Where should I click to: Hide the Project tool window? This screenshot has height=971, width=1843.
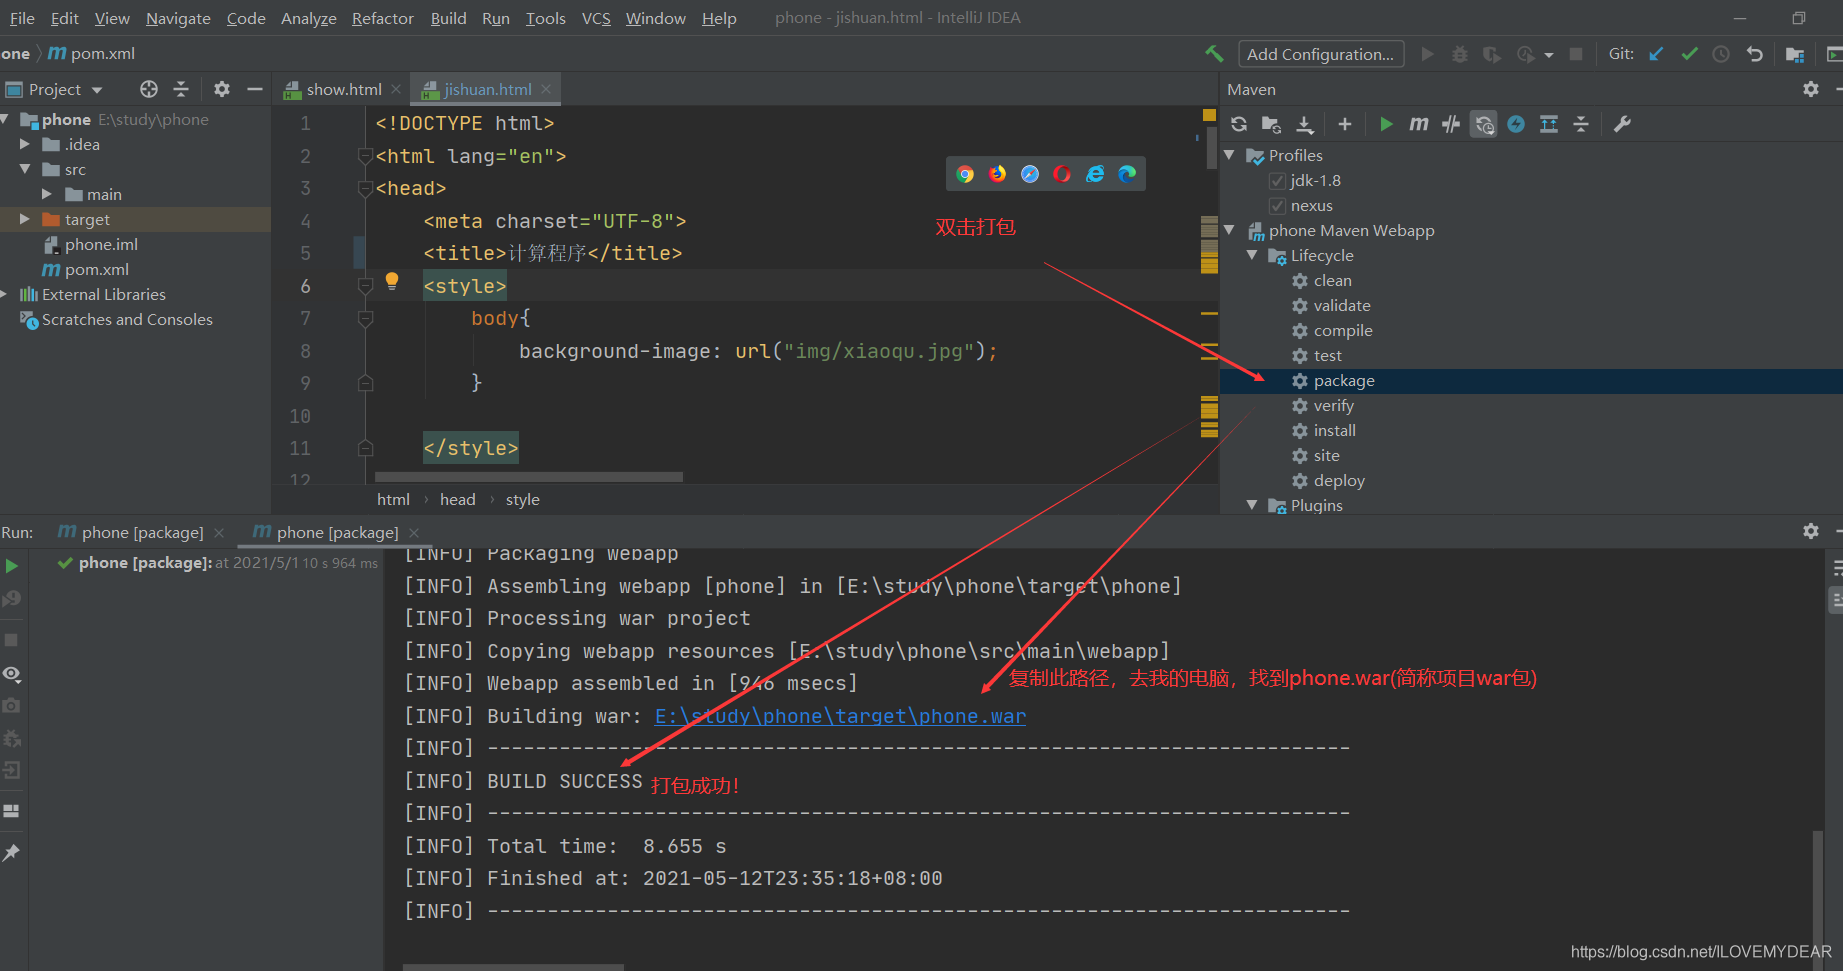(x=255, y=89)
